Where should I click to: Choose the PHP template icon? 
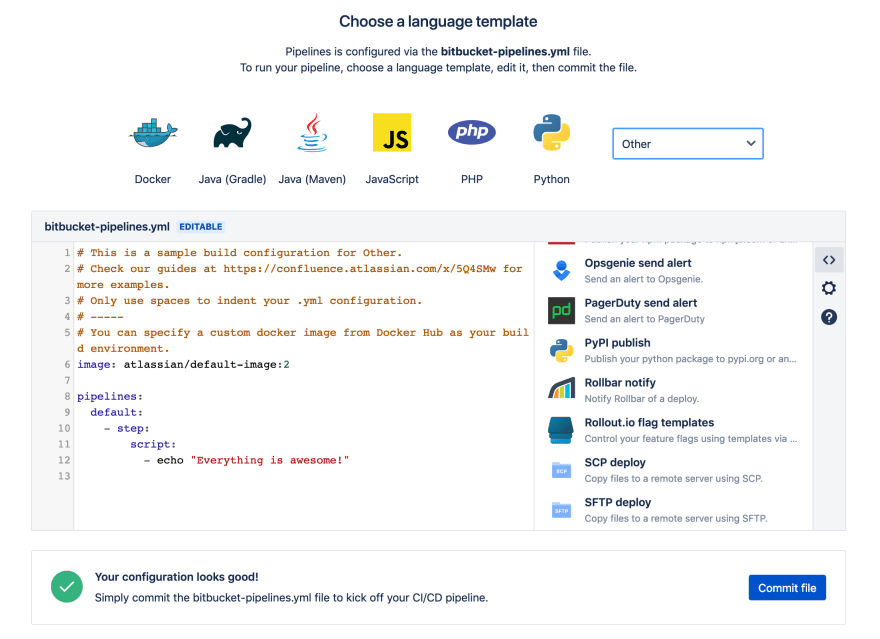point(471,132)
